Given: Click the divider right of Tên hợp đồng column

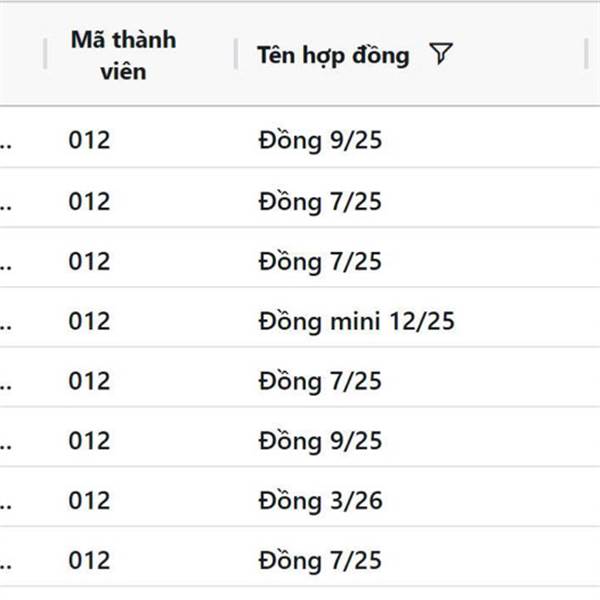Looking at the screenshot, I should 586,54.
